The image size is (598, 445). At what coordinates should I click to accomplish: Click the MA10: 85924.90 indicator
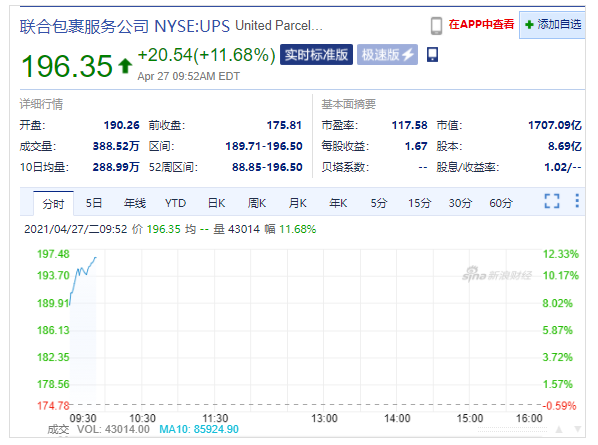[x=199, y=429]
